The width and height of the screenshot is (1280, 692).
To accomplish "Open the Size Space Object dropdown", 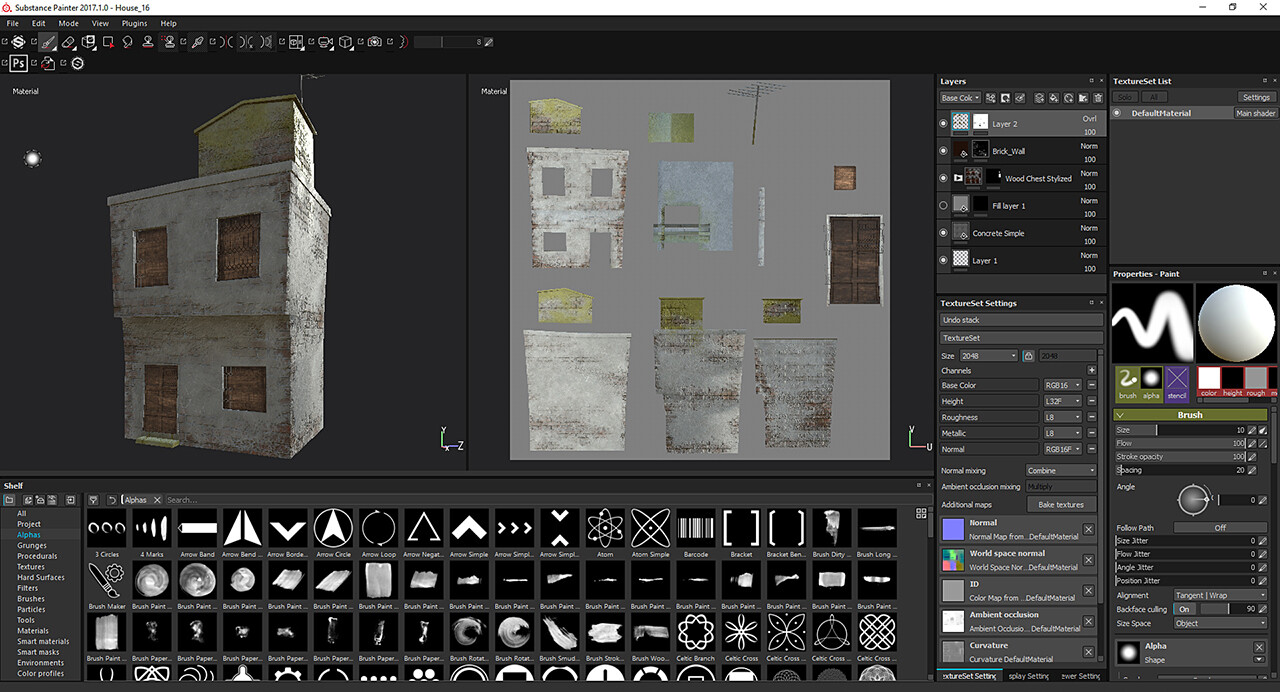I will (x=1220, y=623).
